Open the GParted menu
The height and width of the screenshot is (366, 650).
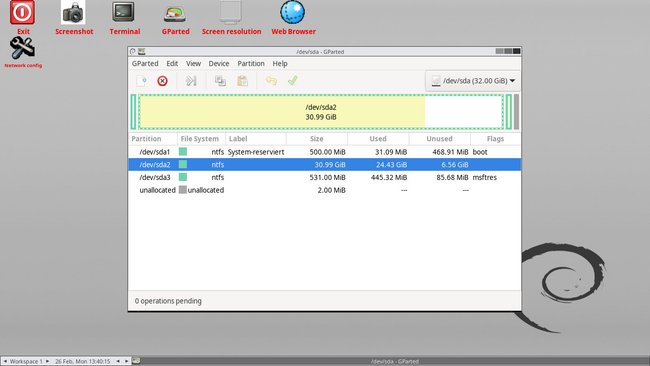pos(145,63)
